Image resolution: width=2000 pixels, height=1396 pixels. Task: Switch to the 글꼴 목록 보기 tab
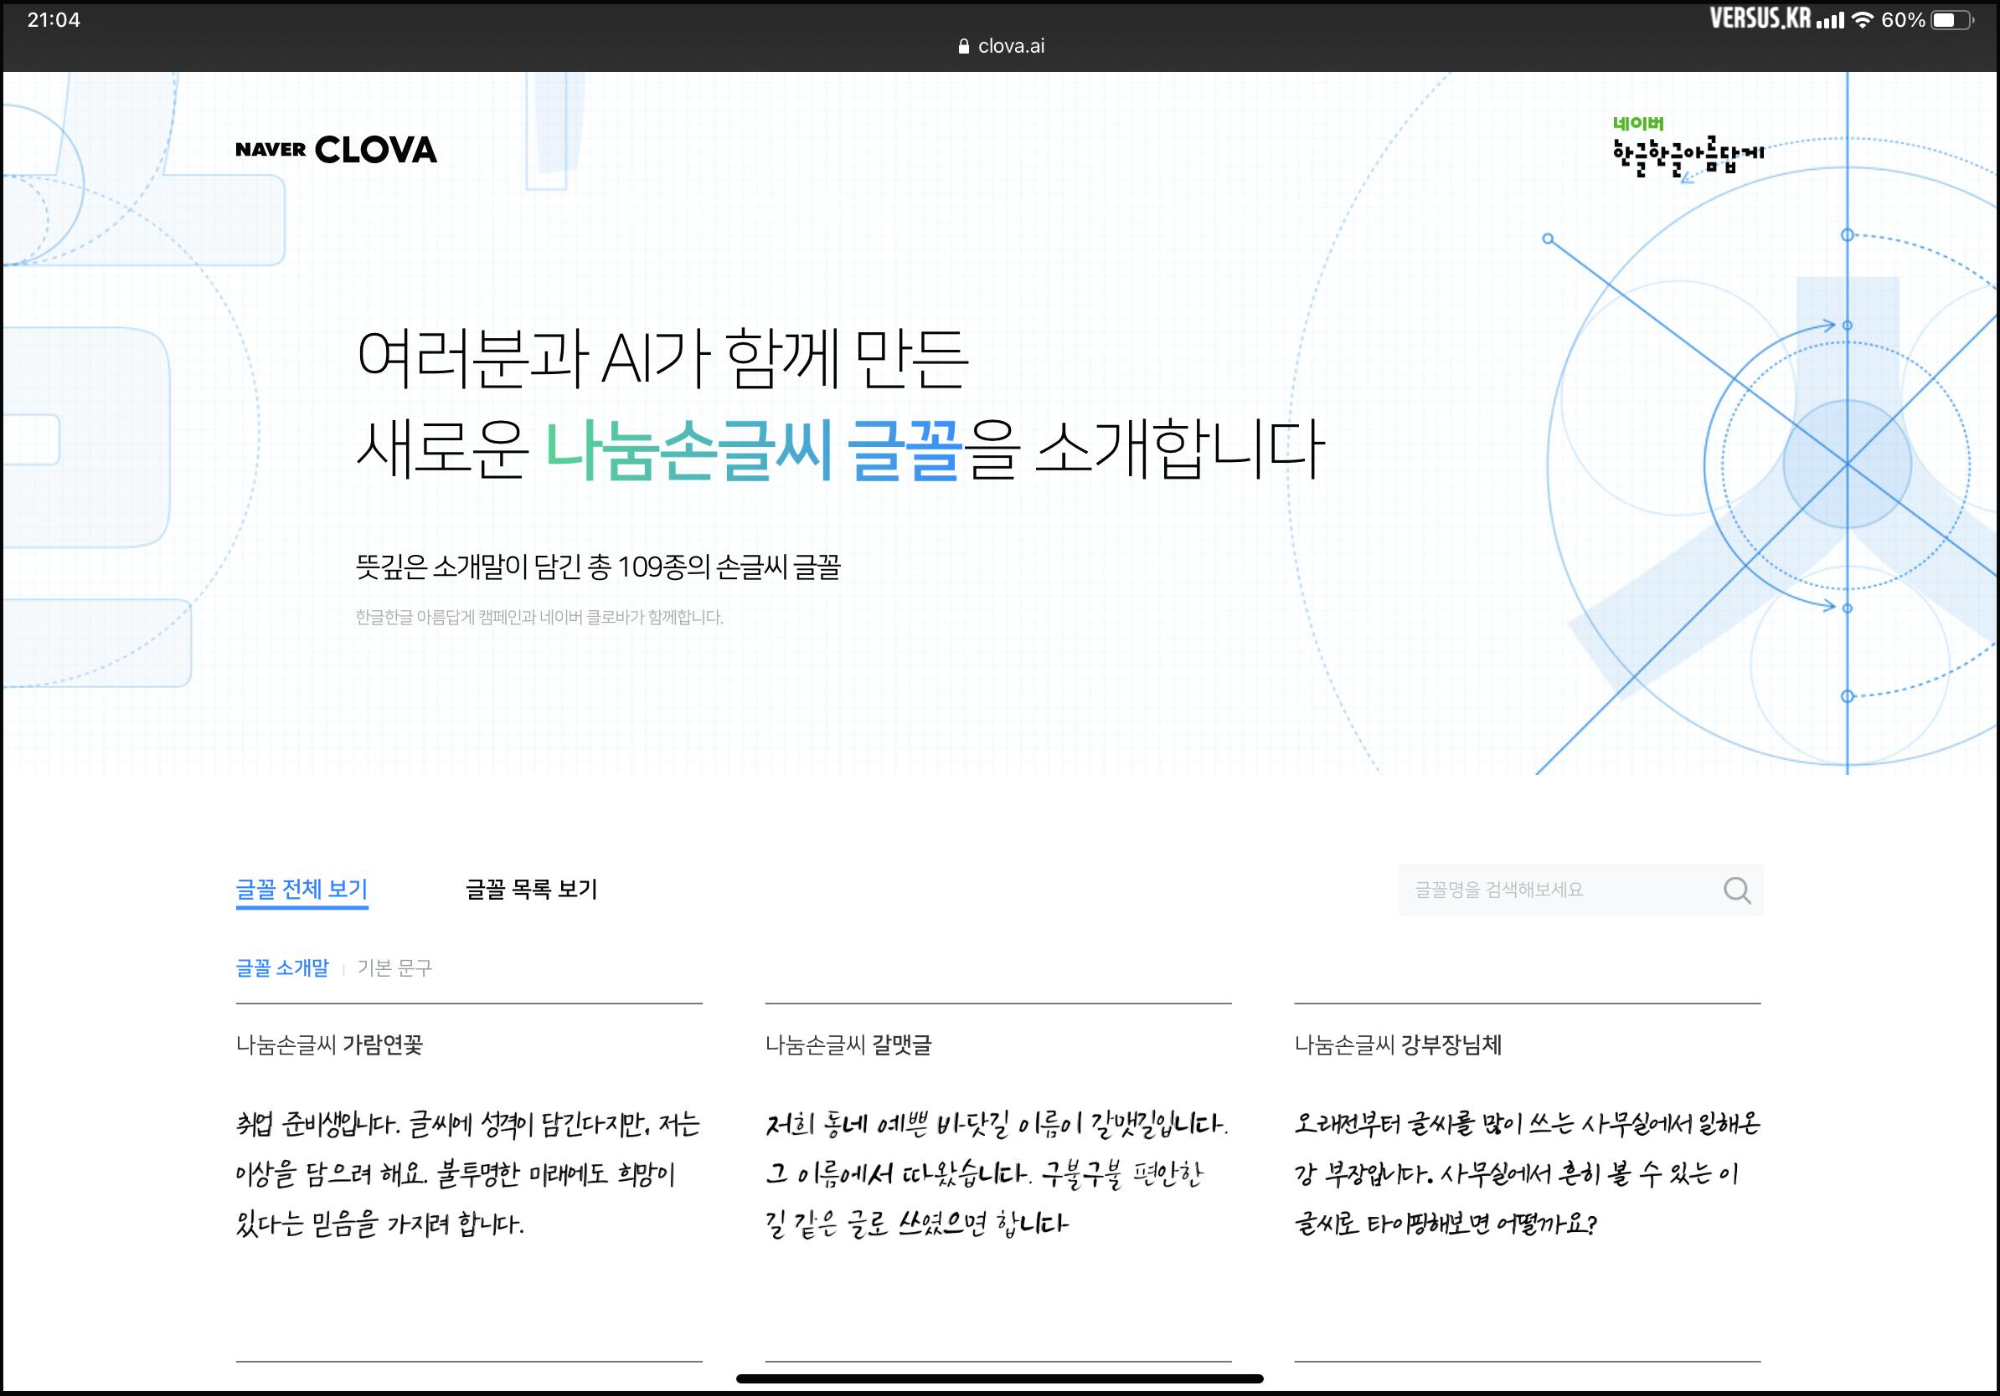click(531, 889)
